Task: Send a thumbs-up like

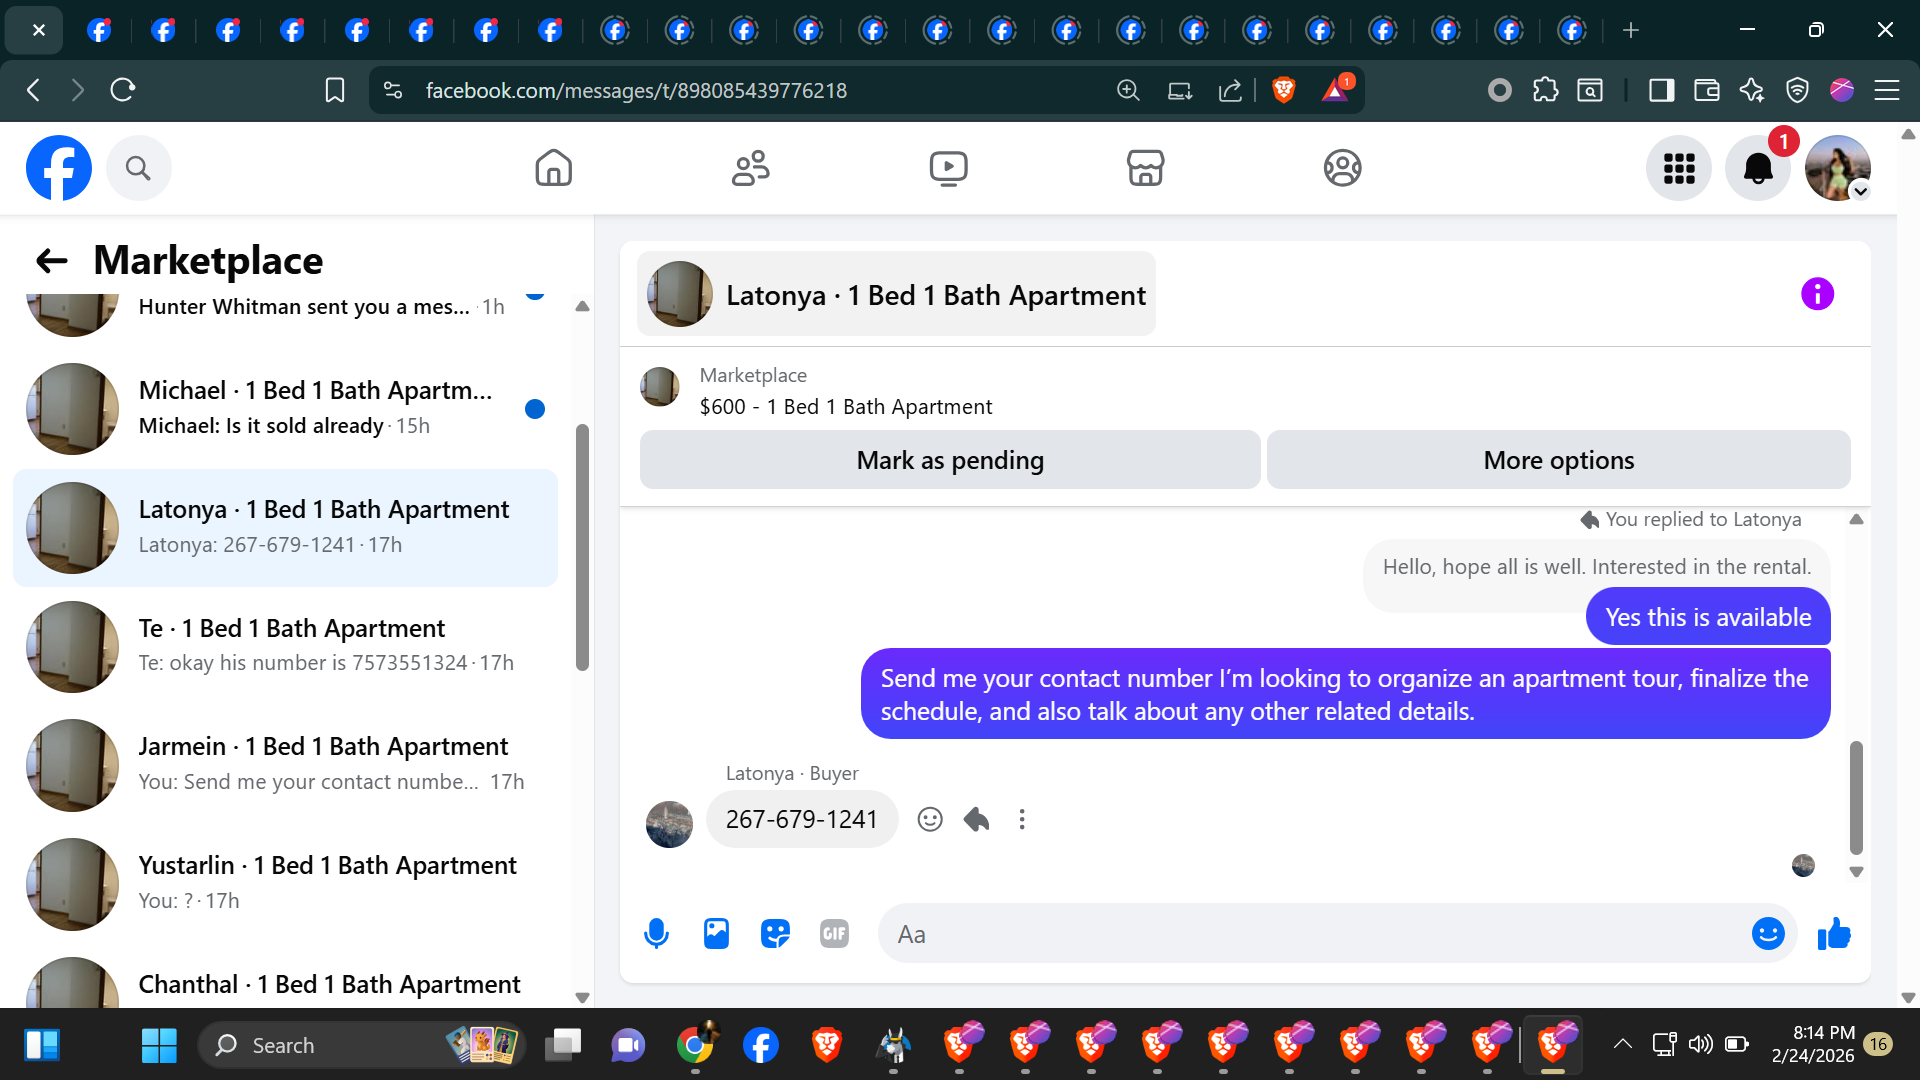Action: 1834,934
